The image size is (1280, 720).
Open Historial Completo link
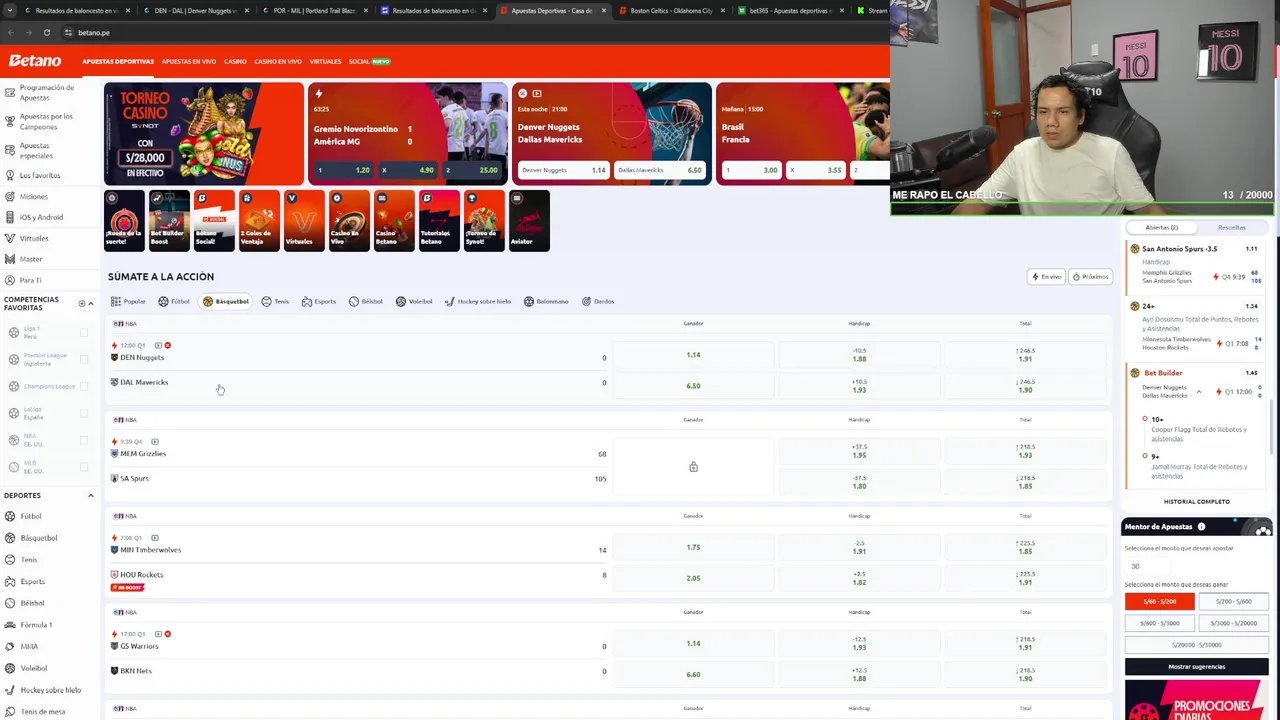tap(1197, 501)
